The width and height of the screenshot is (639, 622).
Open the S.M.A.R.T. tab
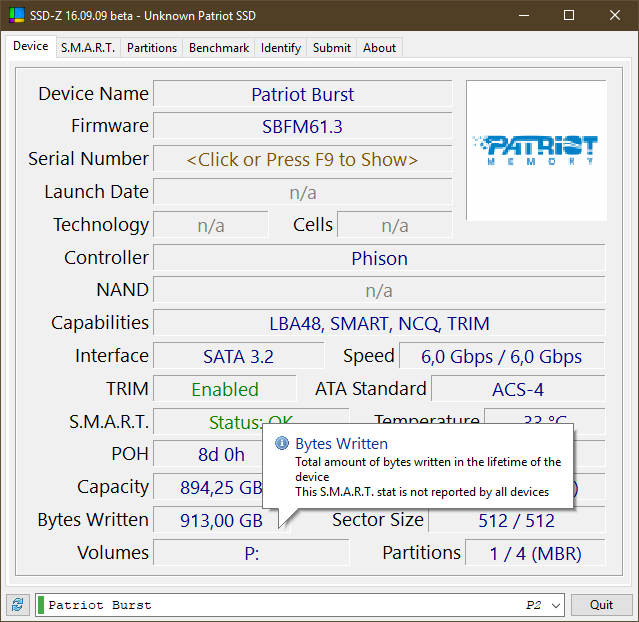point(88,48)
